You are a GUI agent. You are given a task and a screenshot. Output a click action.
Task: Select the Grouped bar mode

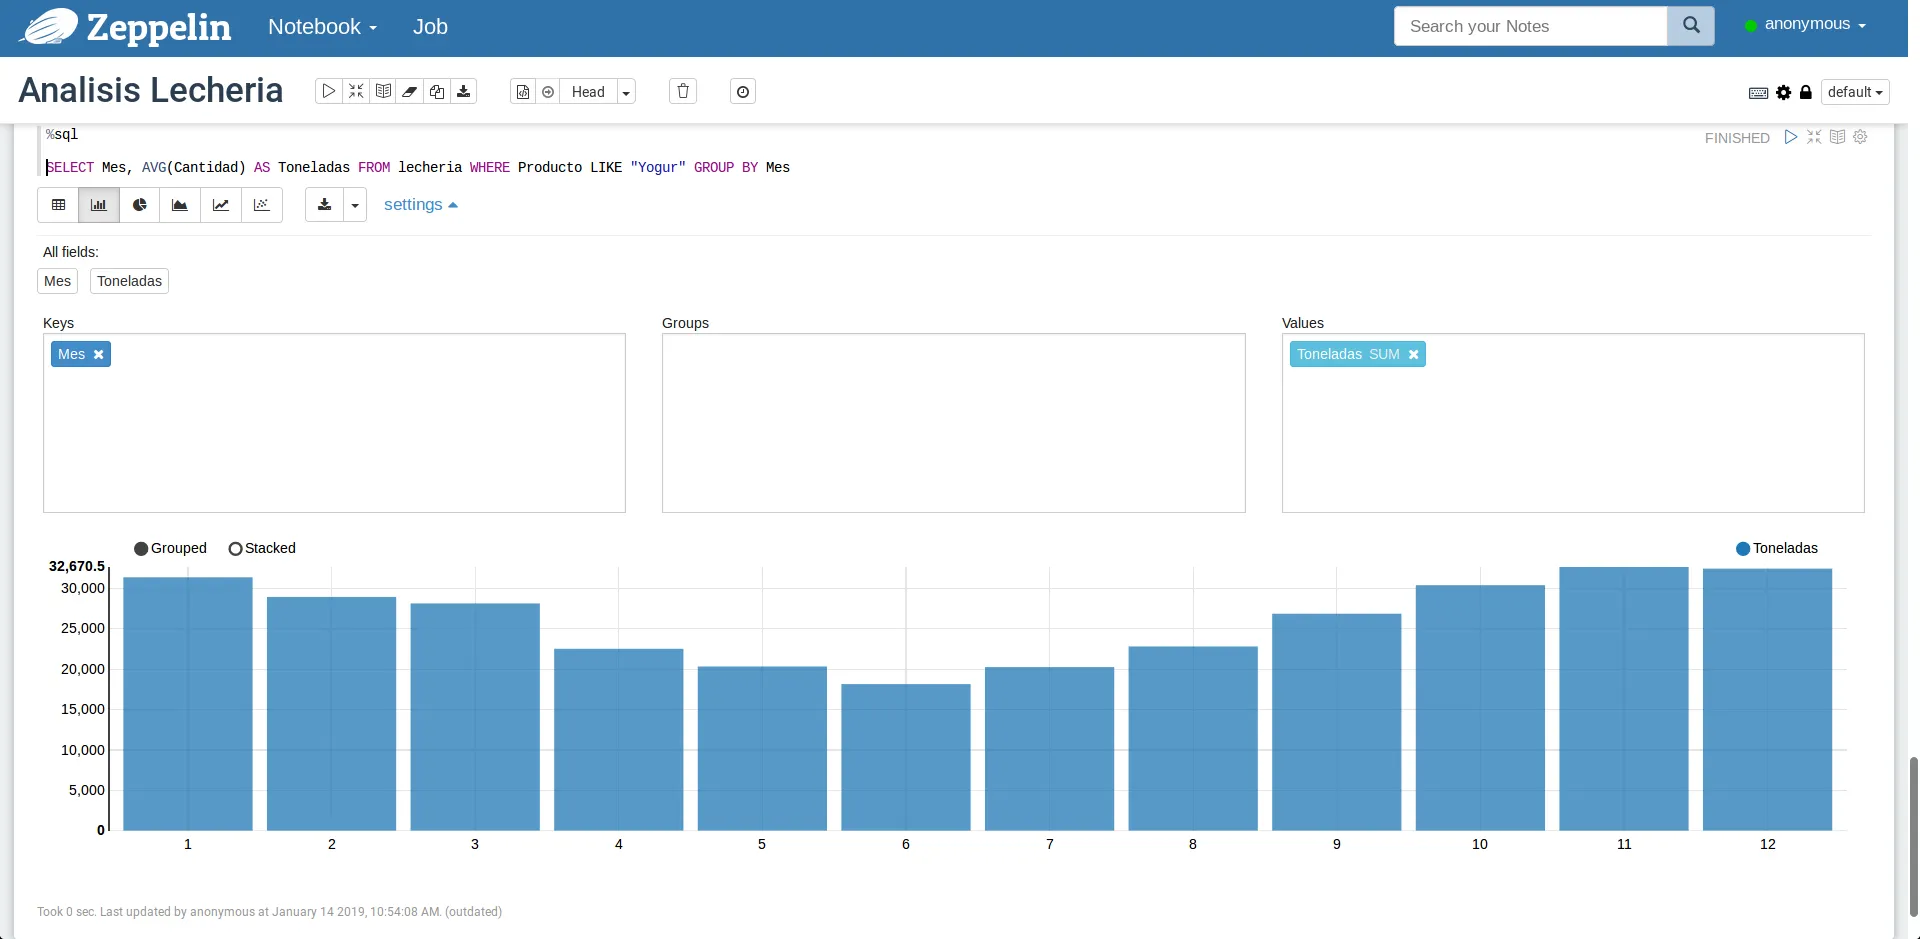pos(170,548)
